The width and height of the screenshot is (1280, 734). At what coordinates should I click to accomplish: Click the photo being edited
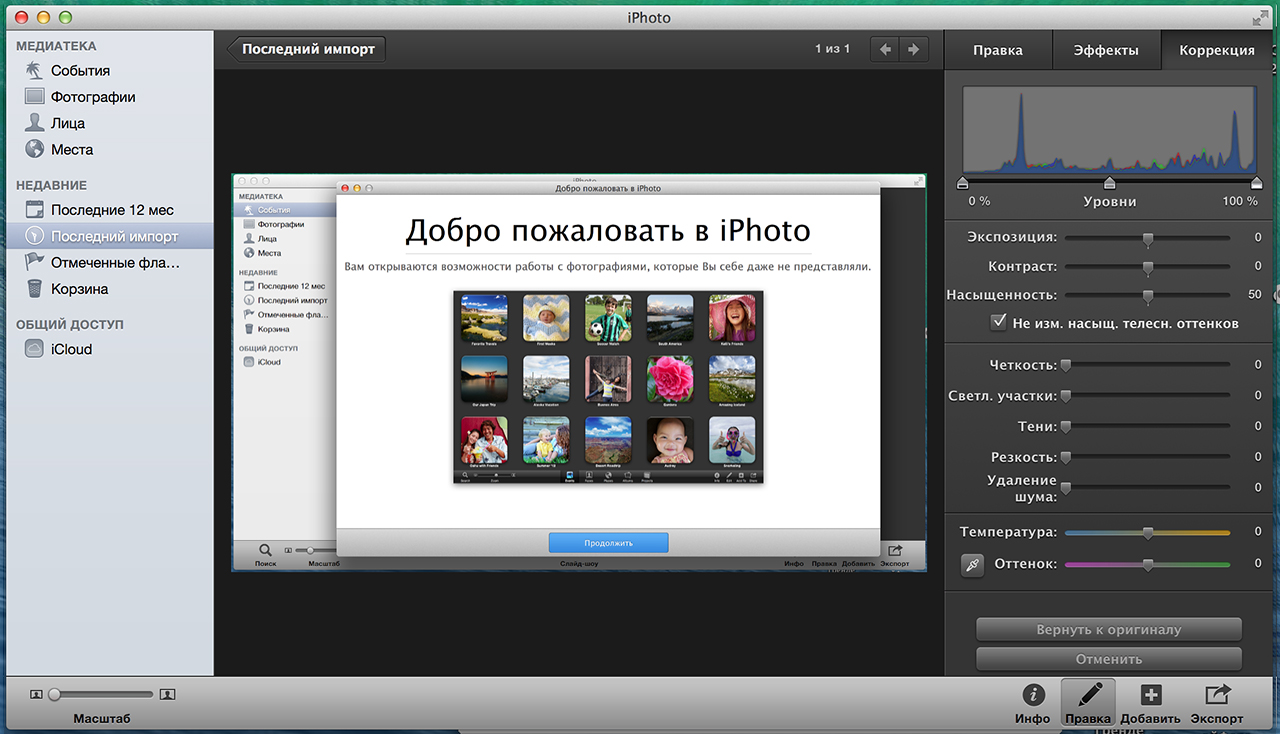click(x=579, y=372)
